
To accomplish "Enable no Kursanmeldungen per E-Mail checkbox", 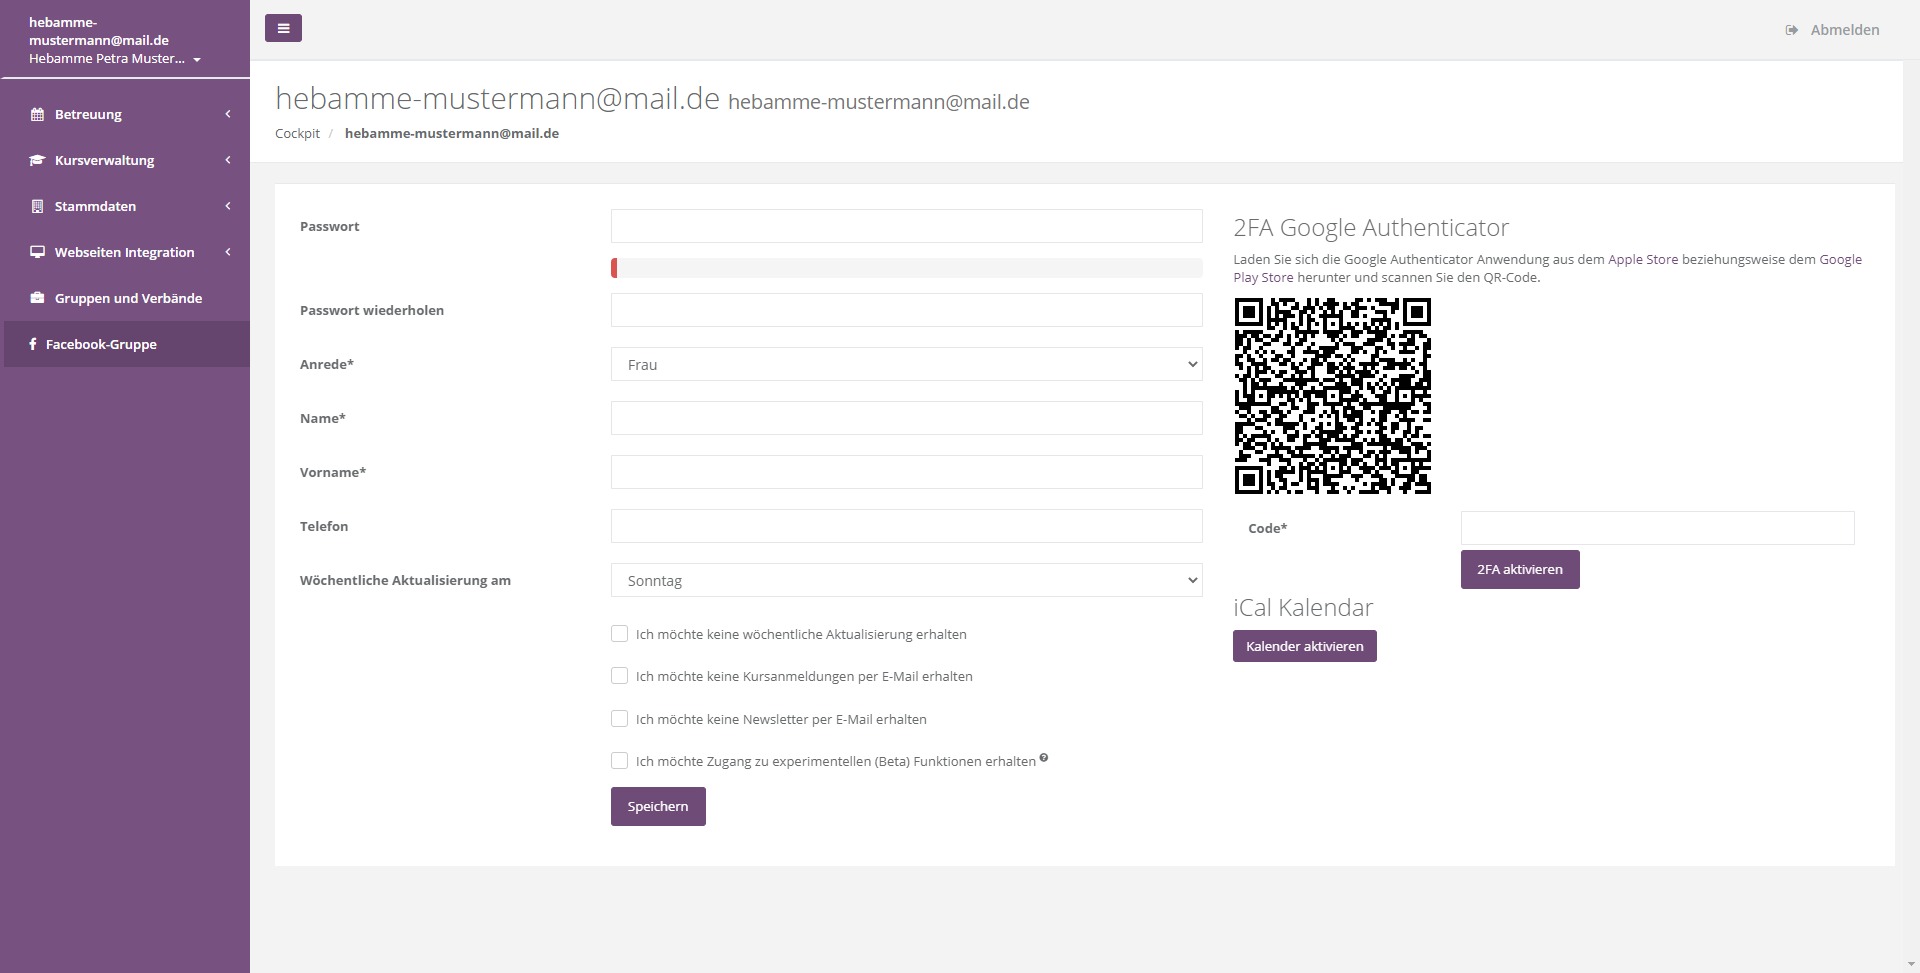I will pyautogui.click(x=619, y=676).
